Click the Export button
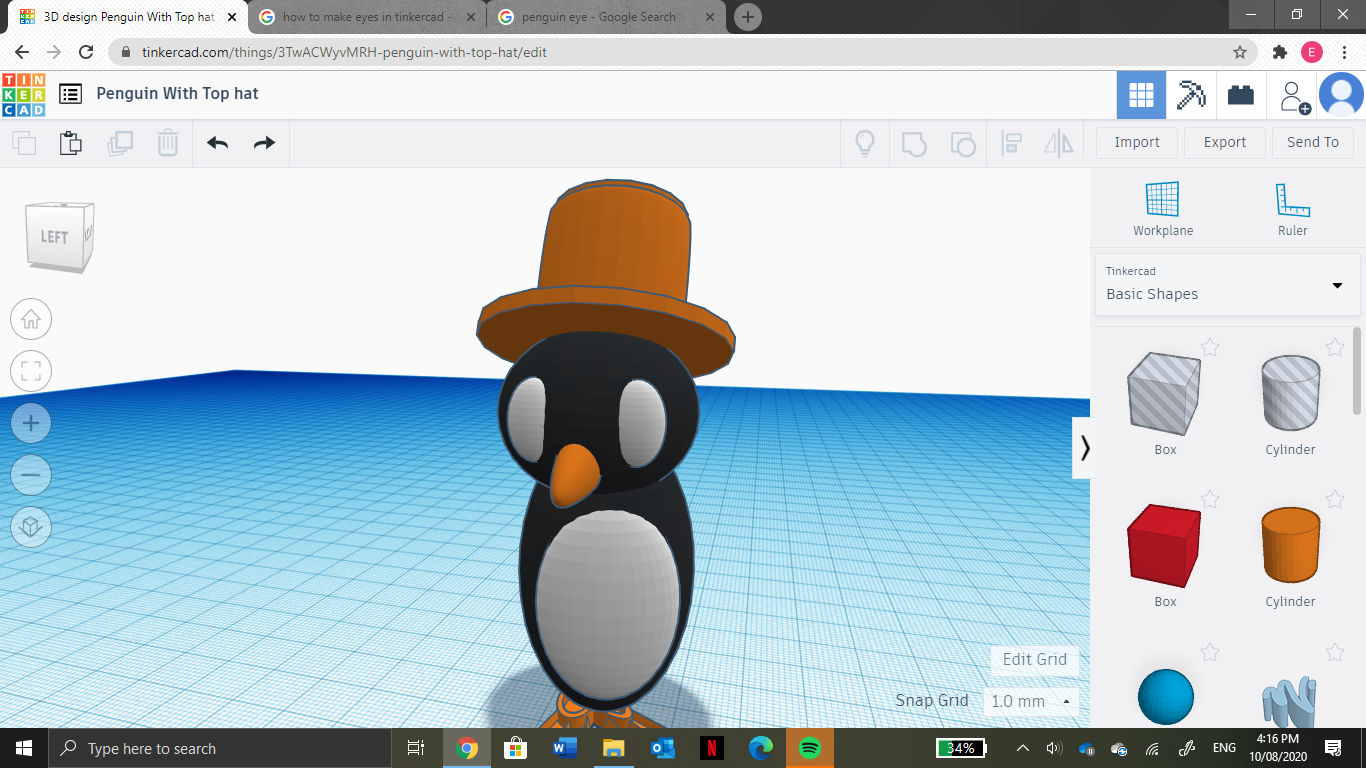This screenshot has width=1366, height=768. pos(1225,142)
